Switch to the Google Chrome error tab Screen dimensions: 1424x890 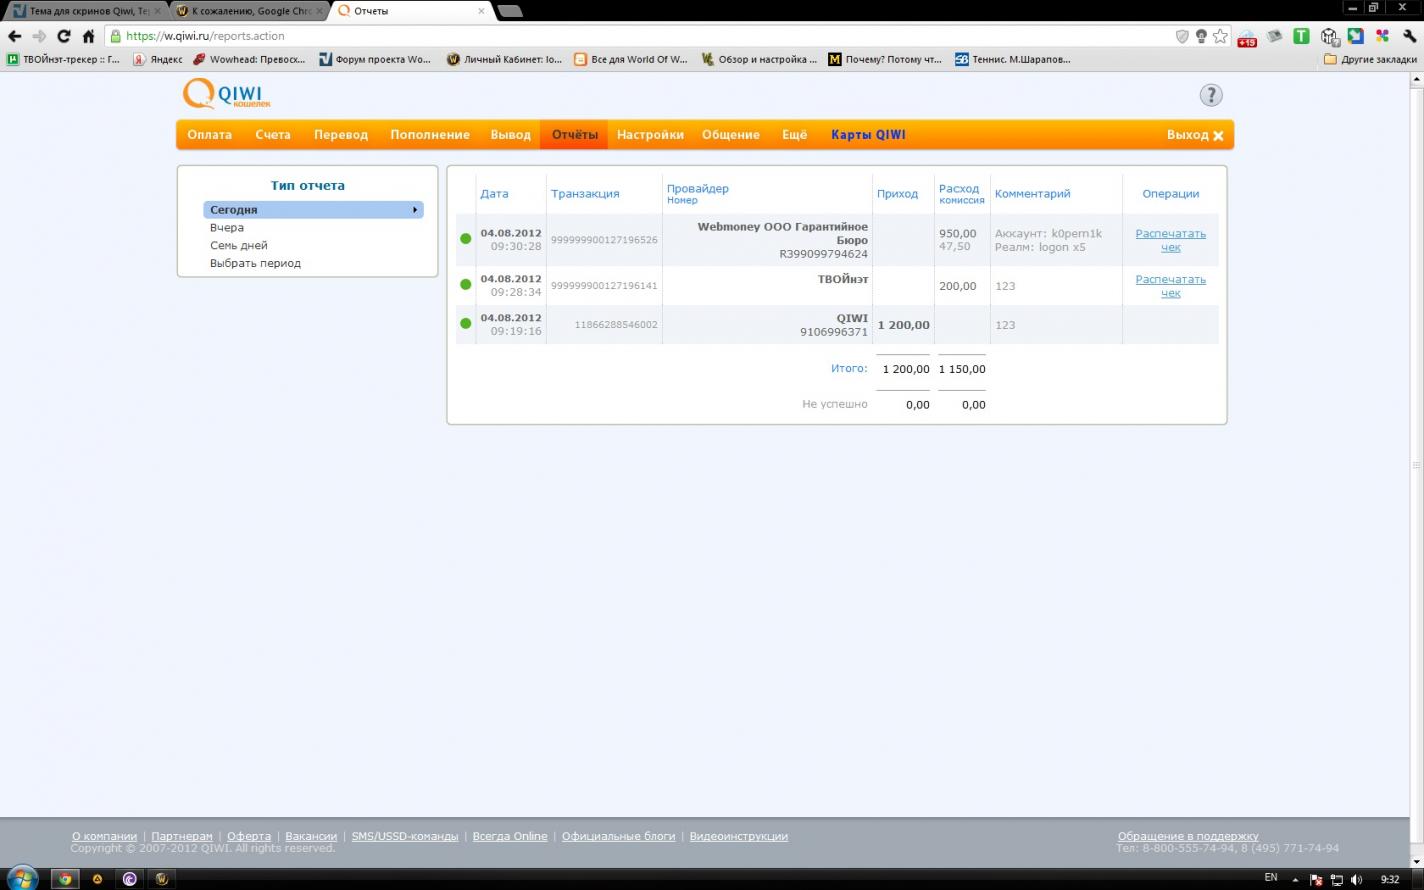(248, 11)
